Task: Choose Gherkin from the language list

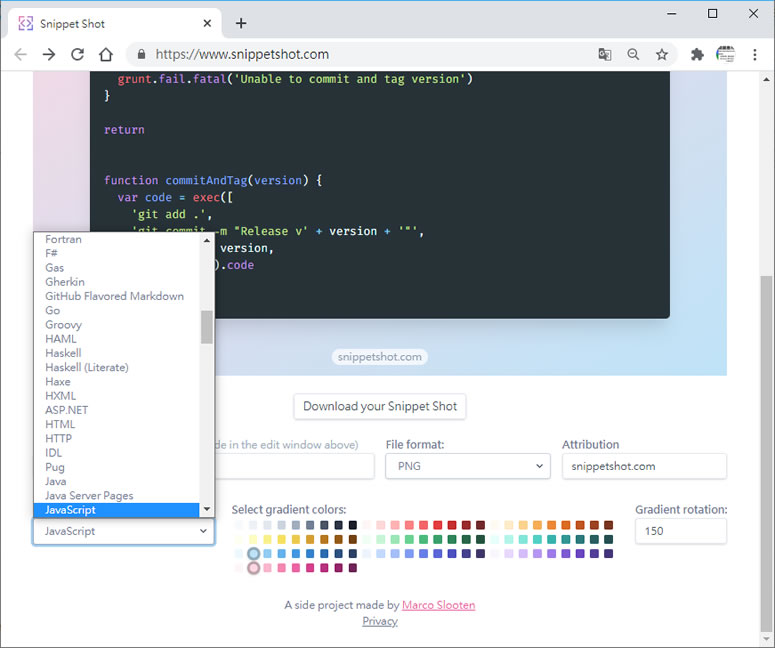Action: pyautogui.click(x=116, y=282)
